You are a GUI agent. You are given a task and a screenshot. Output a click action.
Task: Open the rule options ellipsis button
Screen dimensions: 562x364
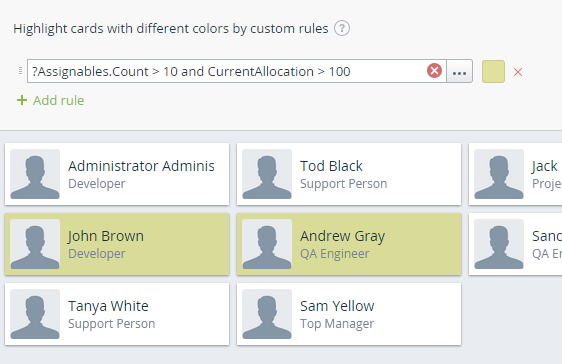[459, 71]
